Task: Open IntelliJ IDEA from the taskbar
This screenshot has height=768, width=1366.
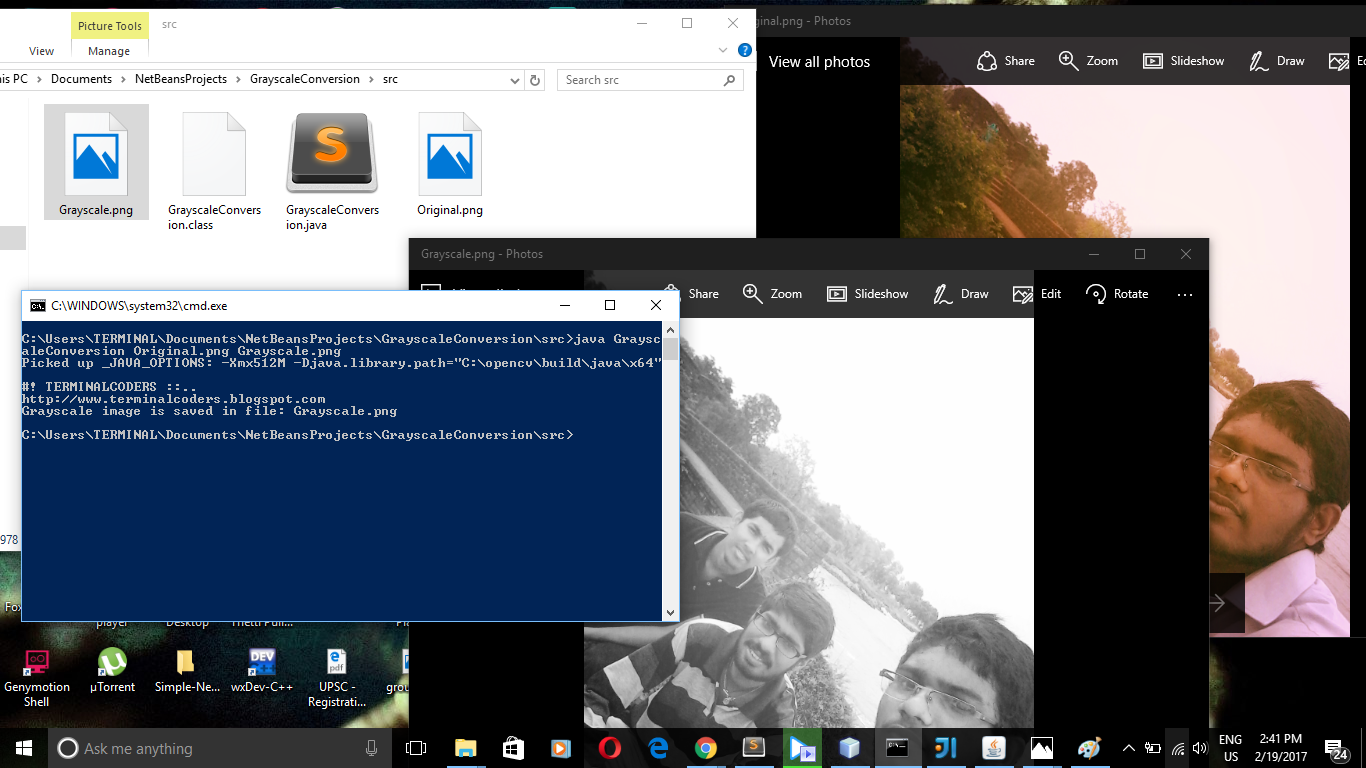Action: click(x=945, y=747)
